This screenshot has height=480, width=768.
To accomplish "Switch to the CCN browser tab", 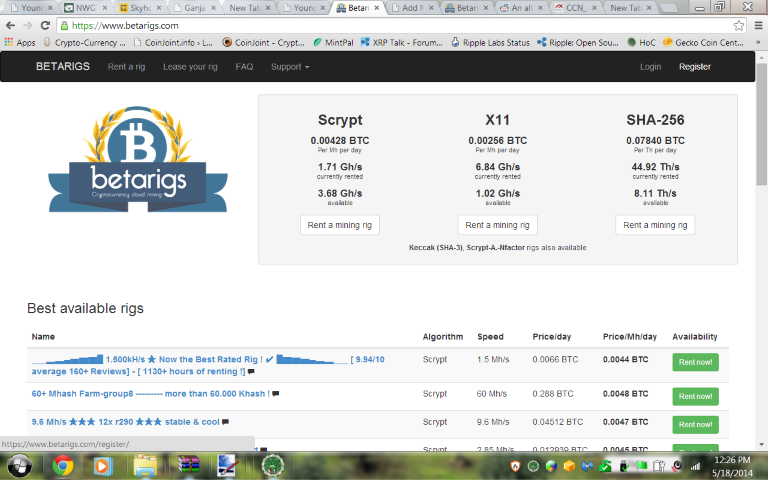I will pyautogui.click(x=575, y=8).
